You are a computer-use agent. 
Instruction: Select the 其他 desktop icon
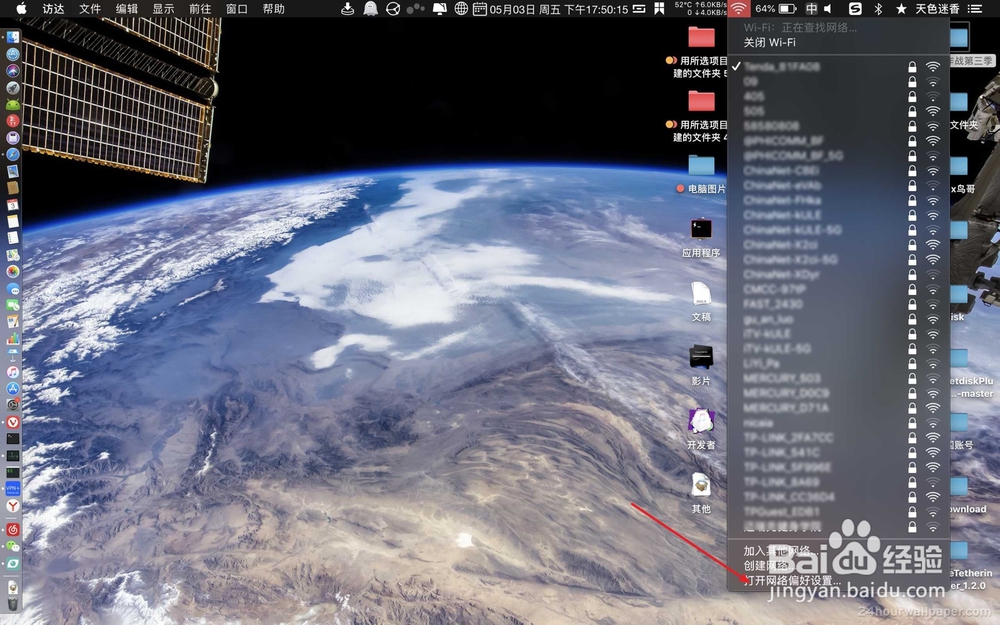(x=701, y=485)
